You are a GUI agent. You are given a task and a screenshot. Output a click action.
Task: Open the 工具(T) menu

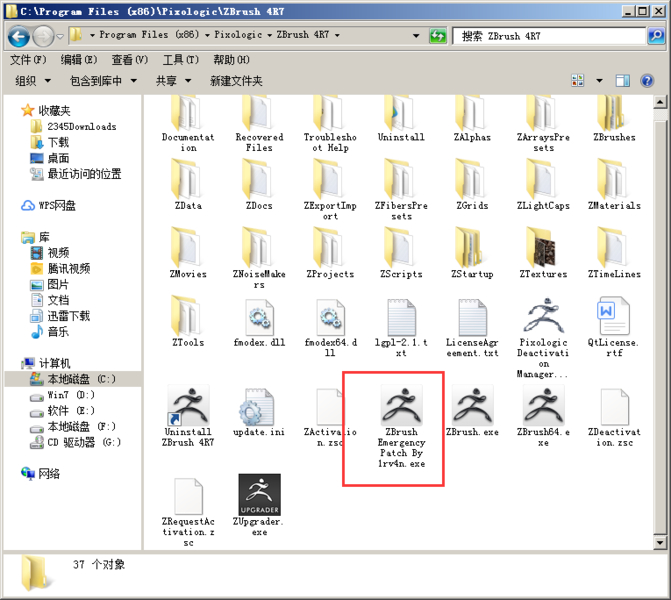pos(180,60)
